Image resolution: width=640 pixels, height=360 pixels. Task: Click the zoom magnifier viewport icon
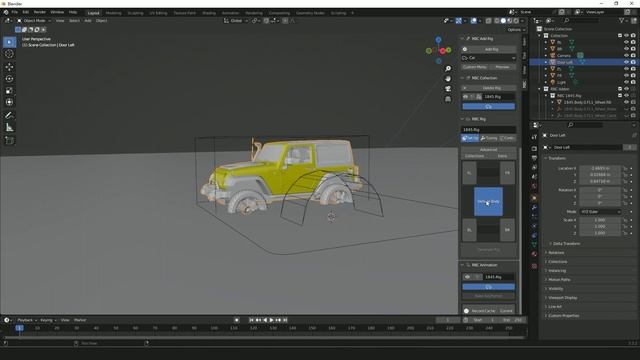(x=448, y=69)
